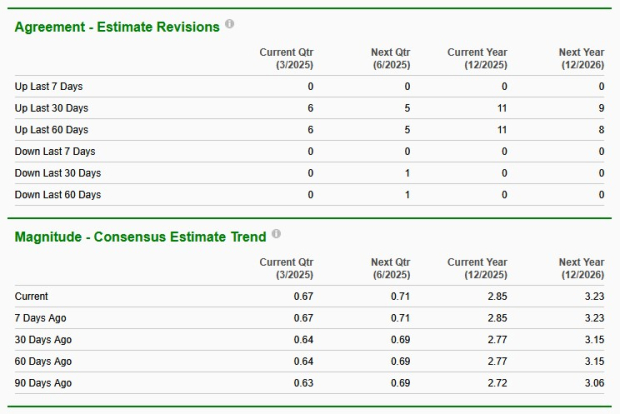Click 'Up Last 7 Days' row label

[49, 86]
